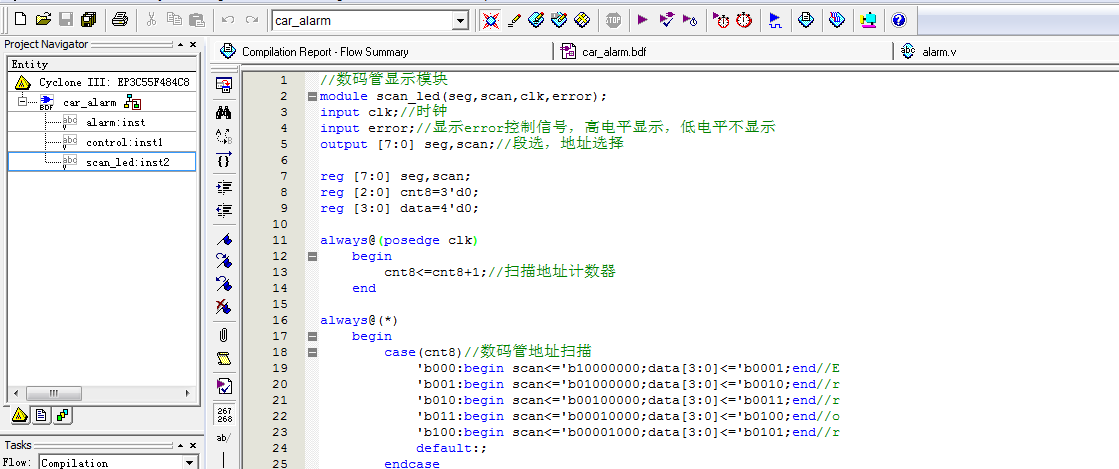This screenshot has width=1119, height=469.
Task: Click the 'endcase' code line
Action: pyautogui.click(x=412, y=464)
